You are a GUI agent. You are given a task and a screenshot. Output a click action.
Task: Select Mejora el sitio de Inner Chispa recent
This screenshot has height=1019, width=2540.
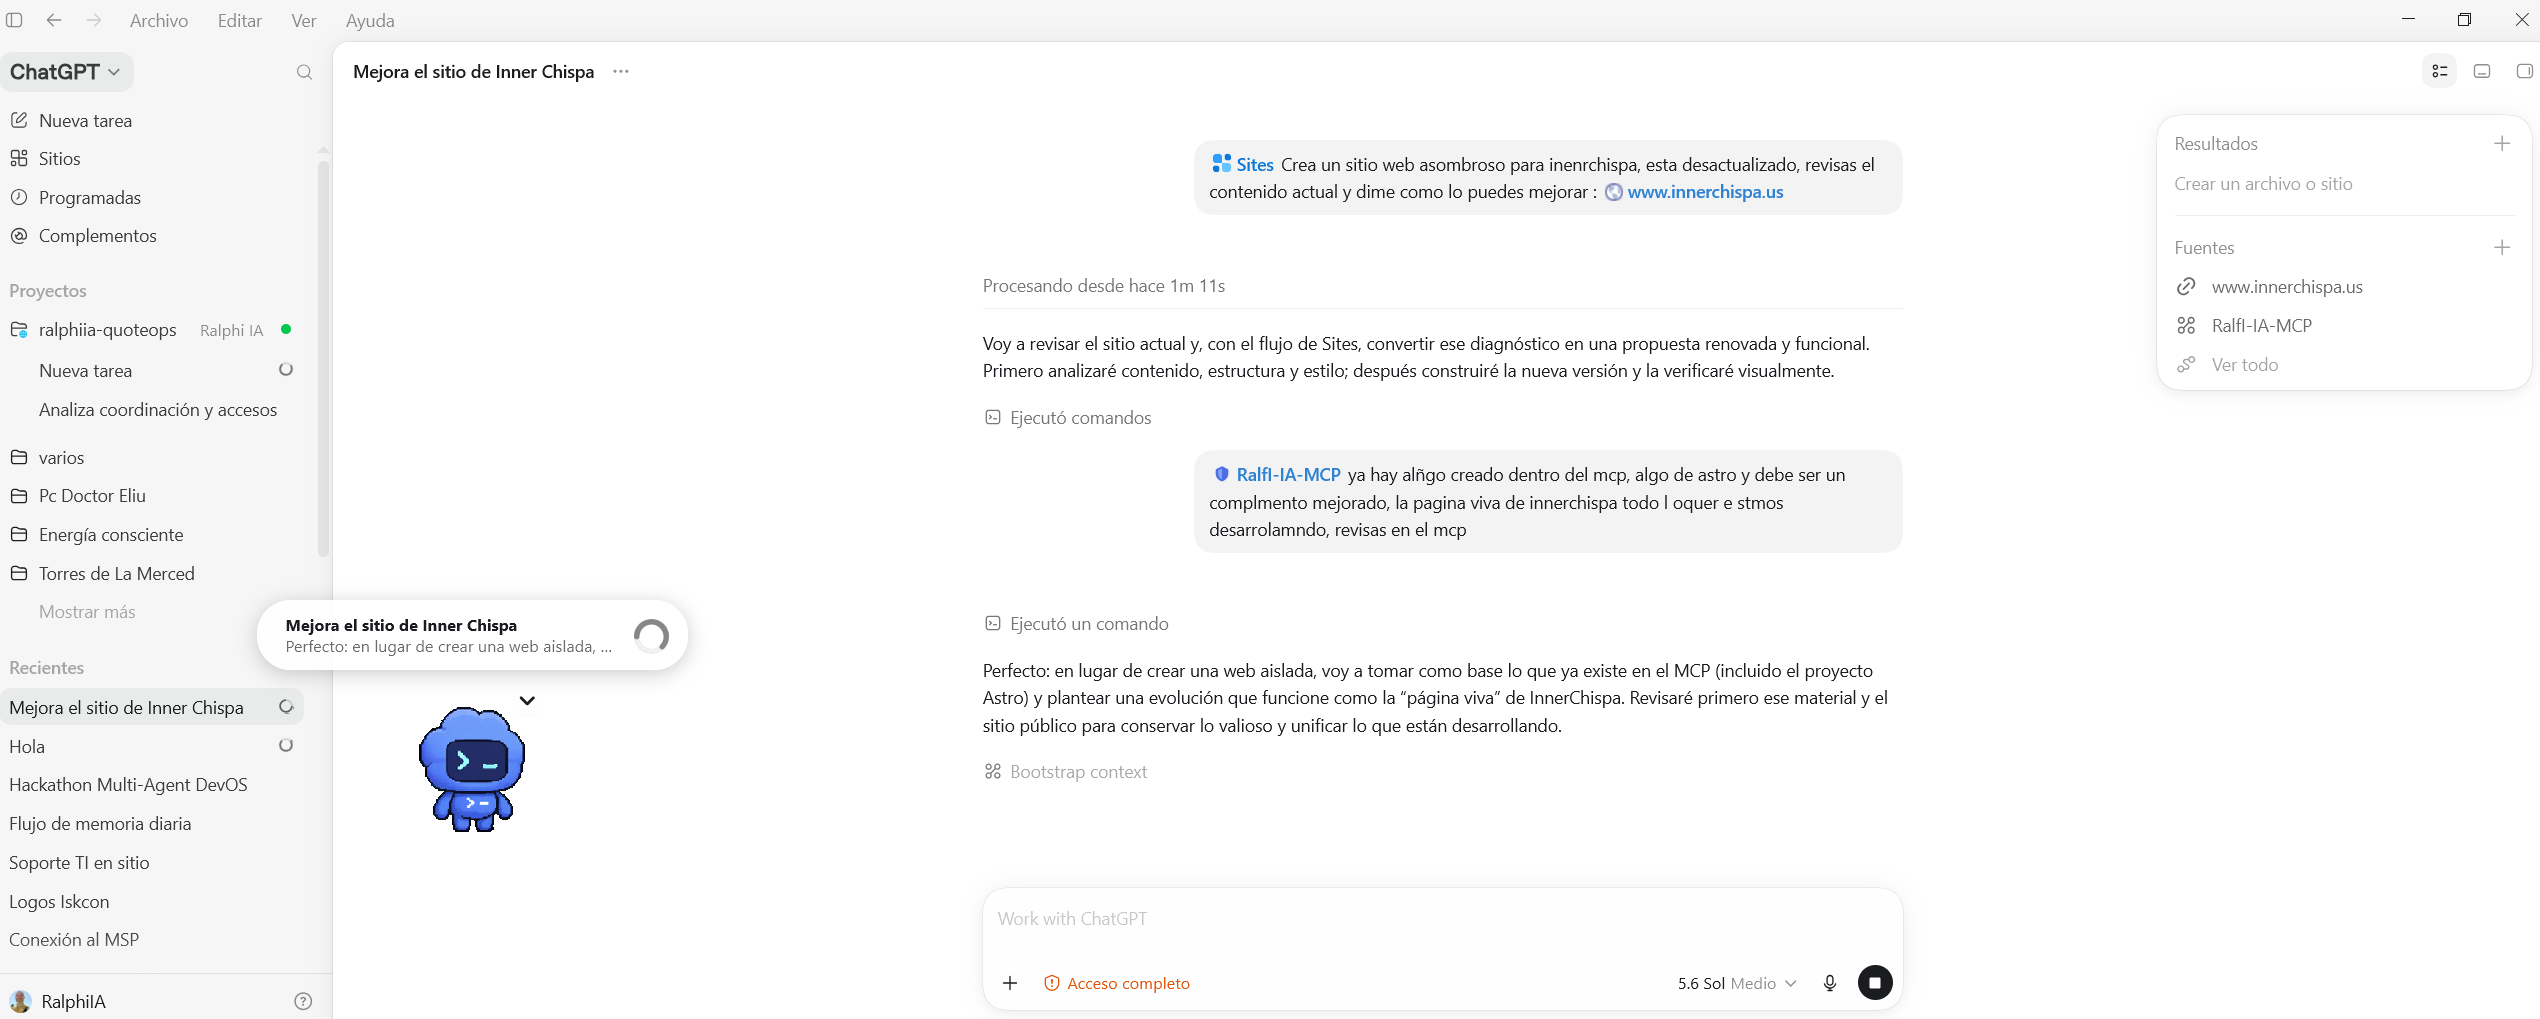tap(152, 708)
